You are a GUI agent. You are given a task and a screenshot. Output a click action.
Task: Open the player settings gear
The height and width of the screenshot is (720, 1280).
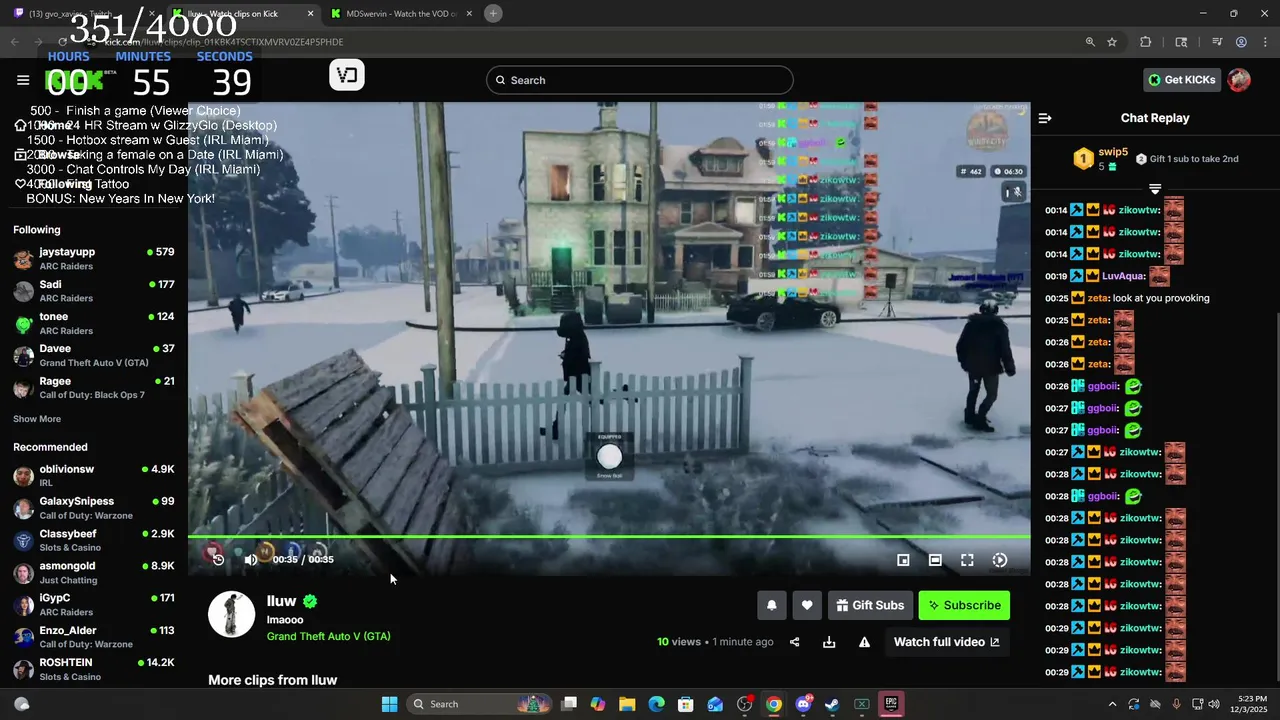pyautogui.click(x=999, y=560)
